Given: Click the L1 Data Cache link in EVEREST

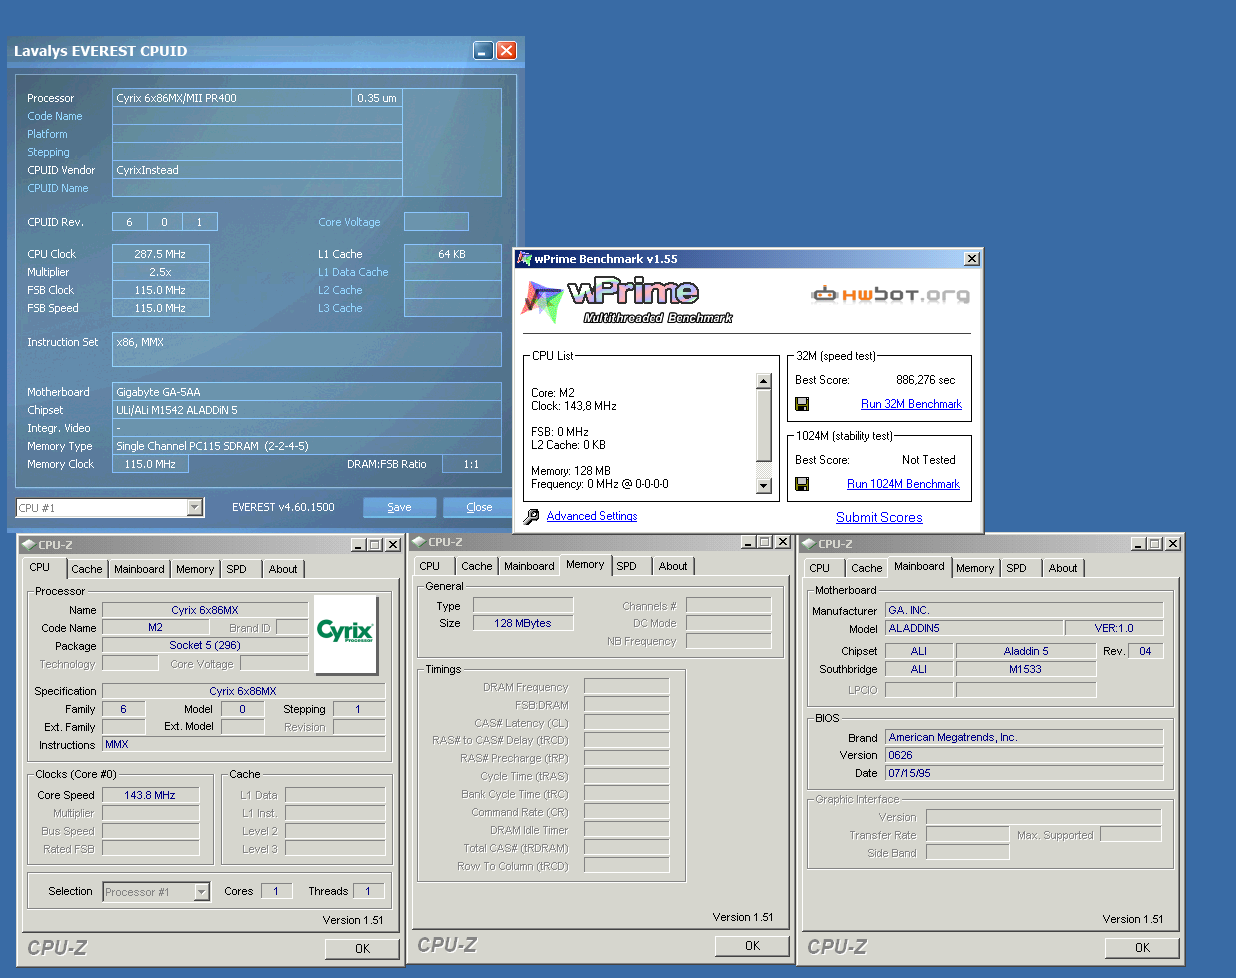Looking at the screenshot, I should pyautogui.click(x=353, y=272).
